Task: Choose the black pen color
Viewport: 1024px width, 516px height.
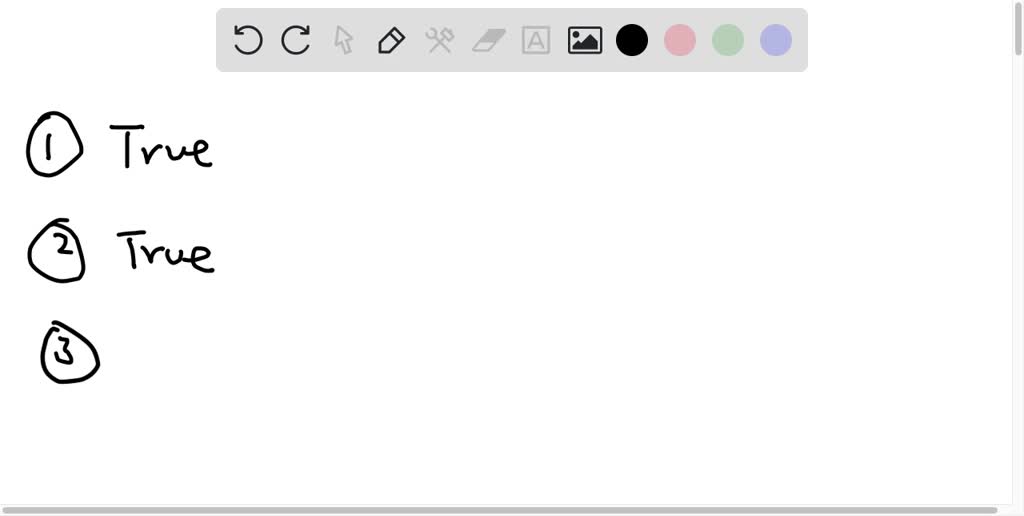Action: point(632,40)
